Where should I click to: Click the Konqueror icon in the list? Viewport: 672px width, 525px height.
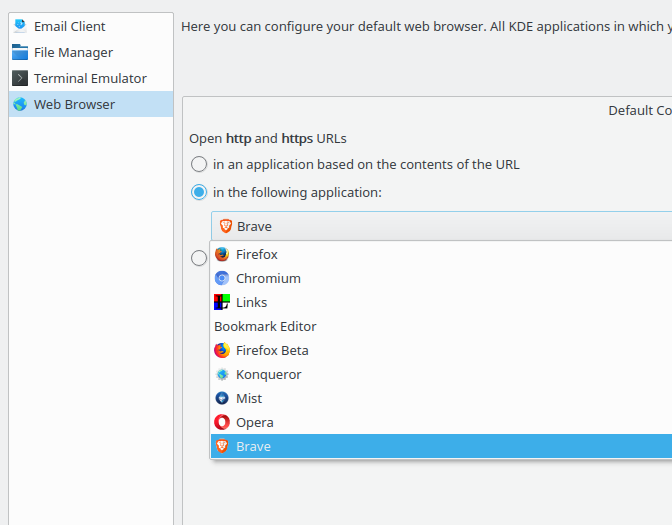pos(222,374)
